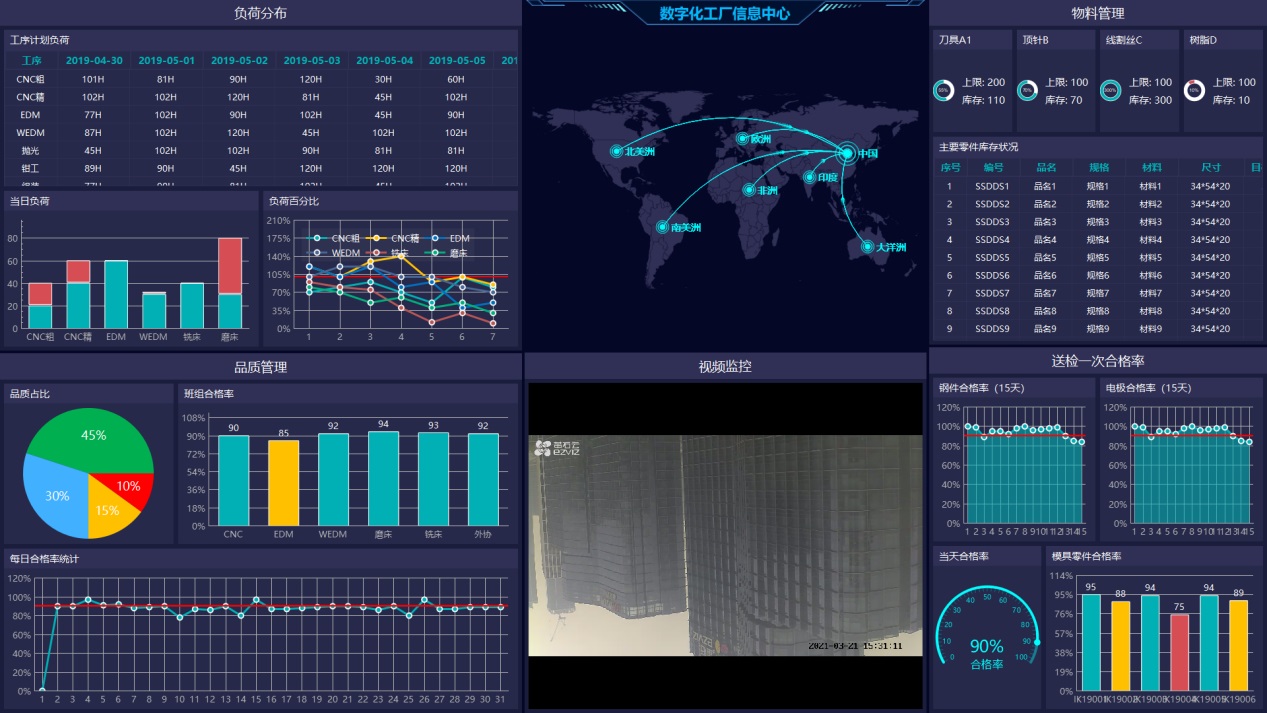Screen dimensions: 1267x713
Task: Click the video monitoring camera feed
Action: [725, 545]
